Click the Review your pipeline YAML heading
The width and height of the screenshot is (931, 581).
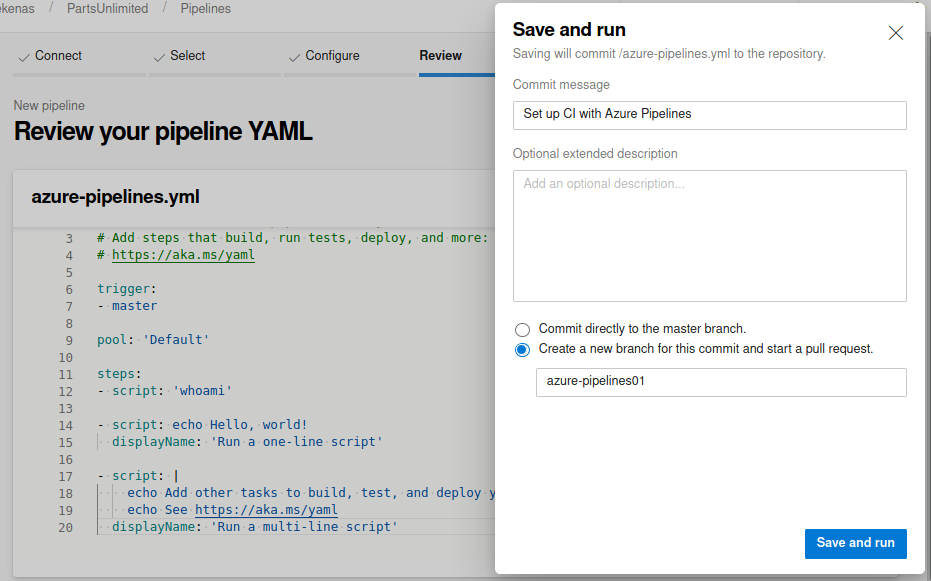[163, 131]
